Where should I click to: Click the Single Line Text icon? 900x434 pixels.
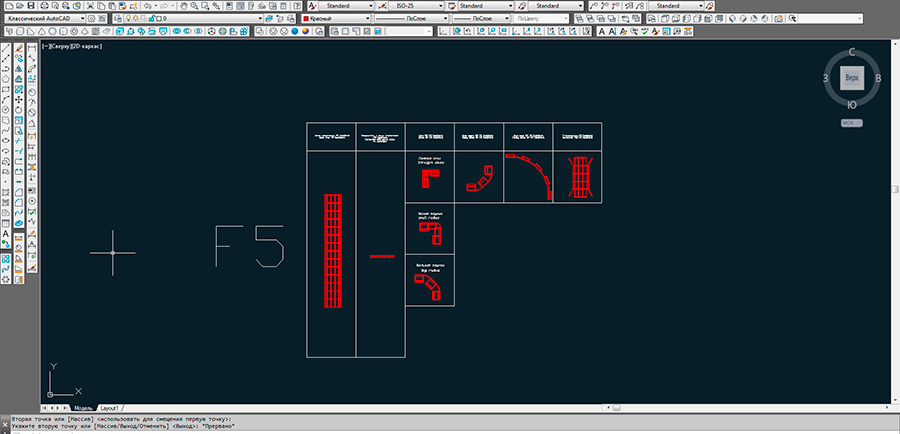click(x=612, y=32)
